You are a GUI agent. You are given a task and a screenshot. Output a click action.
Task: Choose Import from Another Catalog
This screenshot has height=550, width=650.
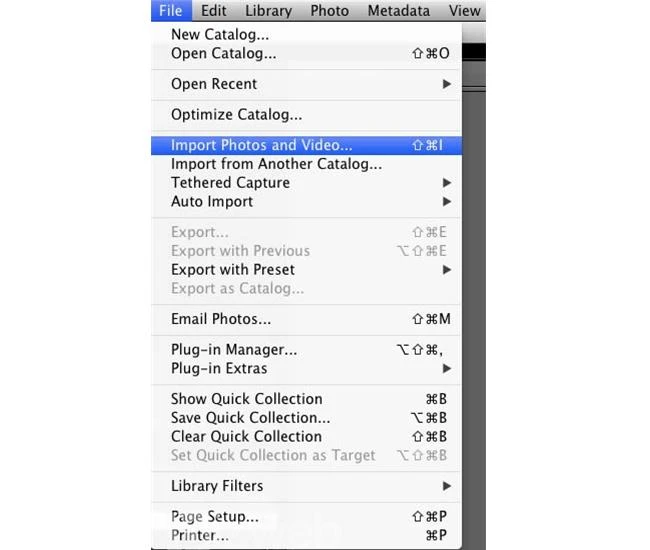coord(276,164)
